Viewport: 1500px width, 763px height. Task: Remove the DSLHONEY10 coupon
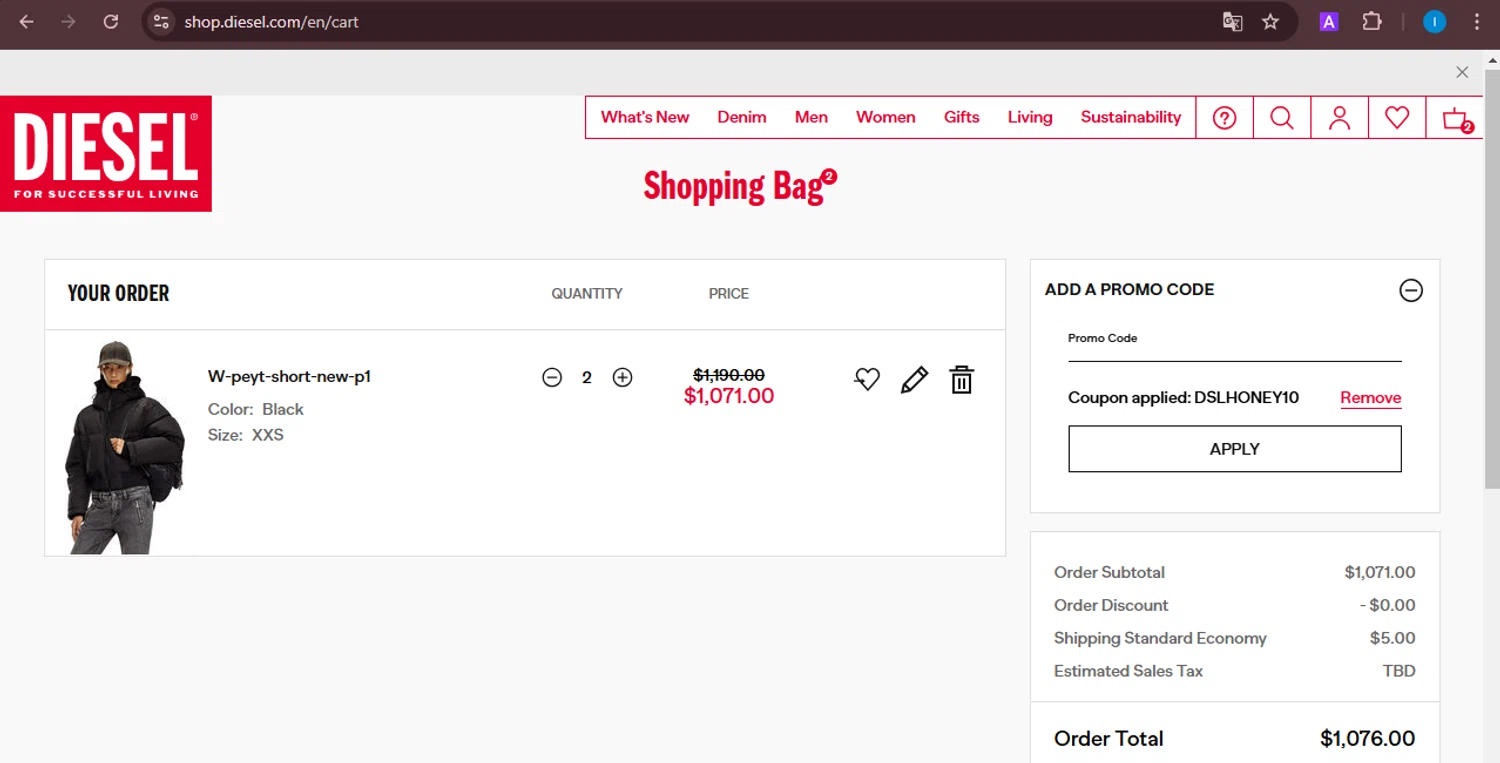click(x=1370, y=397)
